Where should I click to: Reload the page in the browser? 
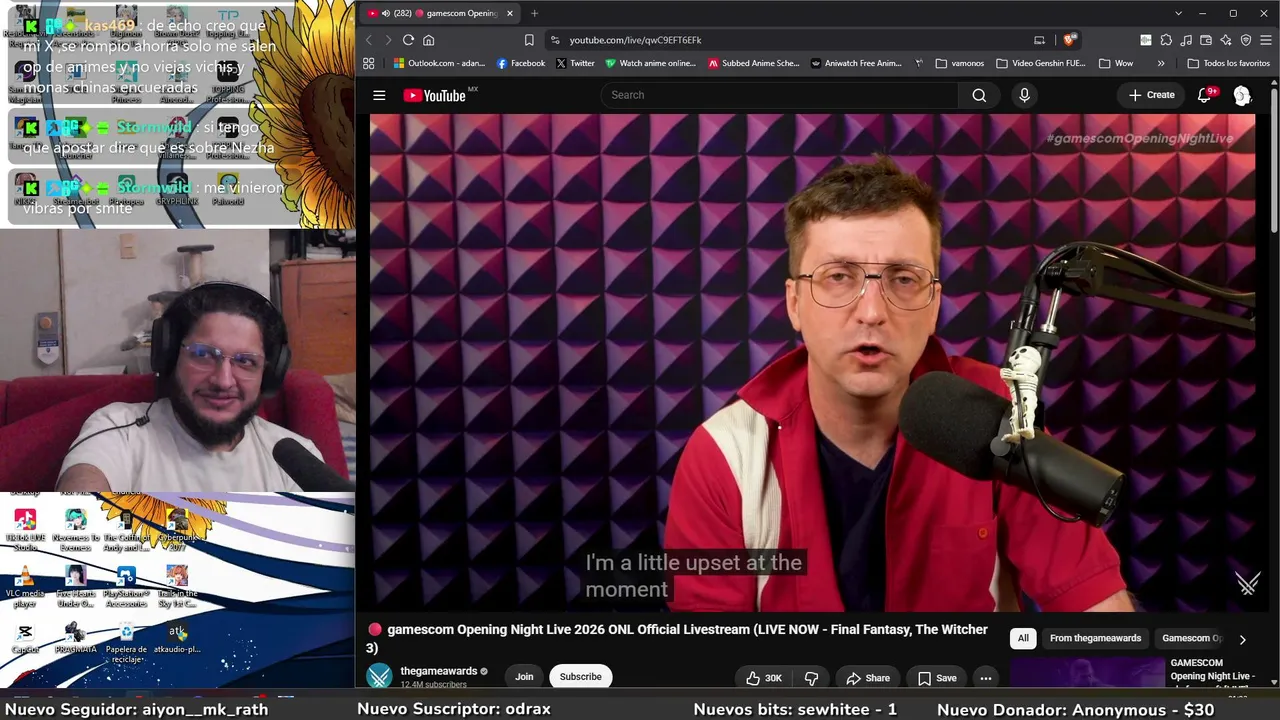(x=408, y=40)
